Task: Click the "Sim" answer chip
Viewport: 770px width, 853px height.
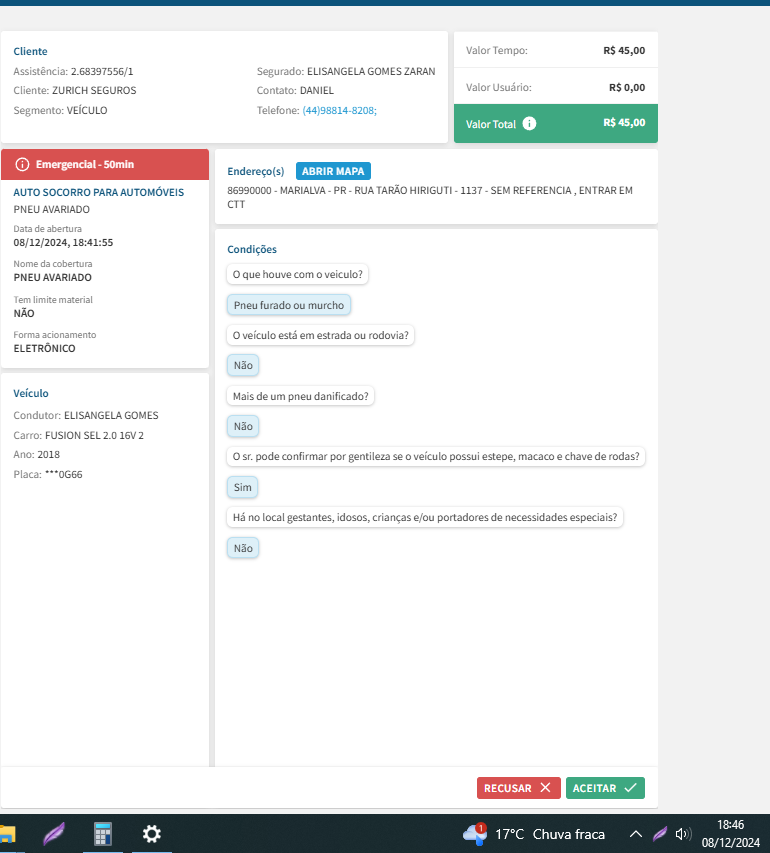Action: pos(243,487)
